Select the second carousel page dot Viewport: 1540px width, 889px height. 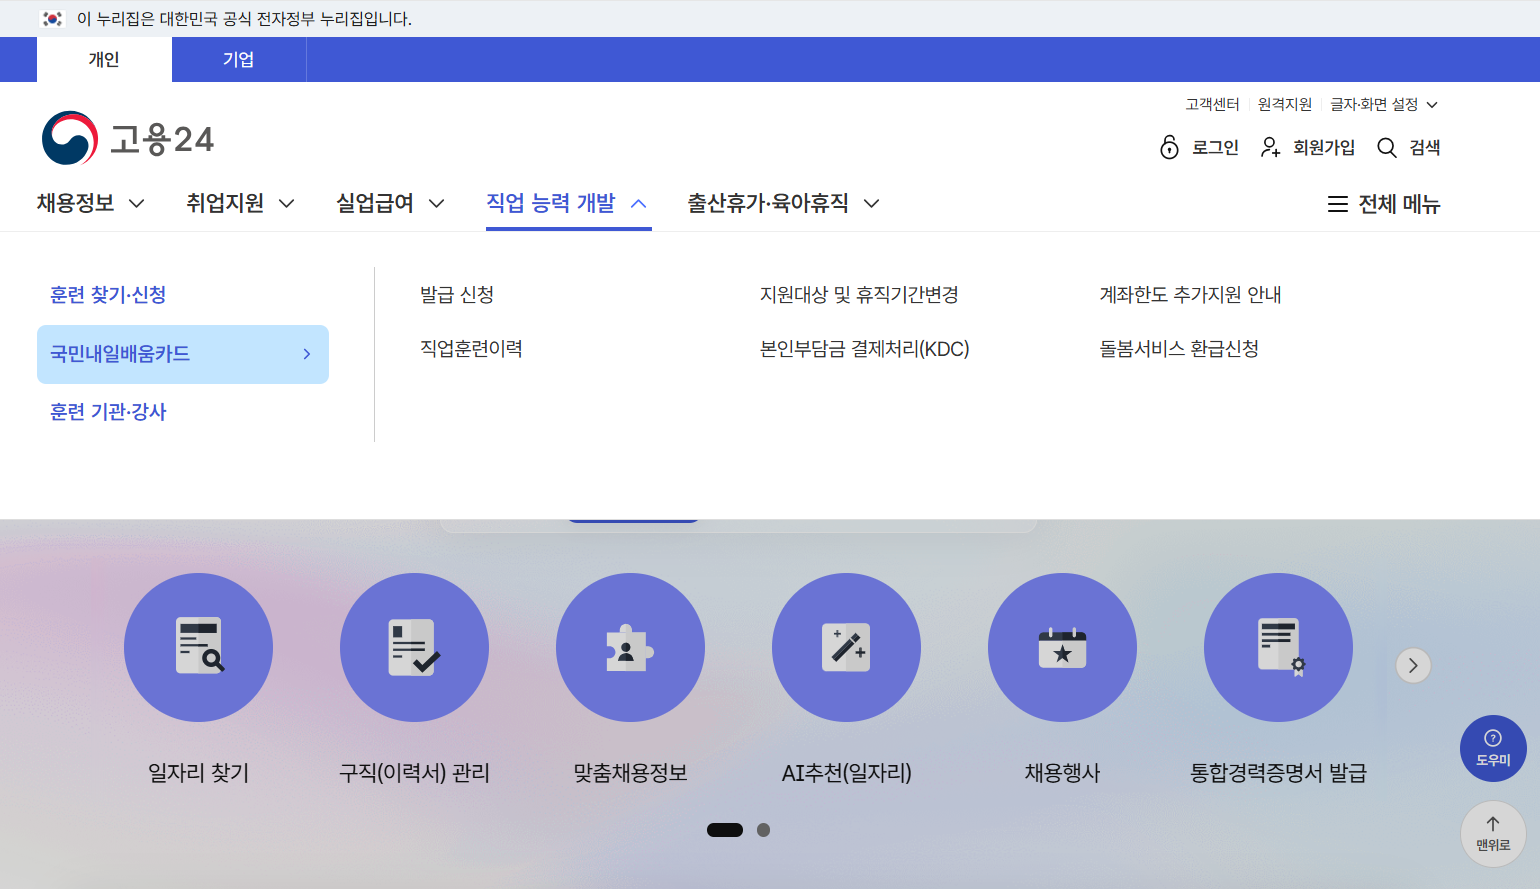pos(764,830)
